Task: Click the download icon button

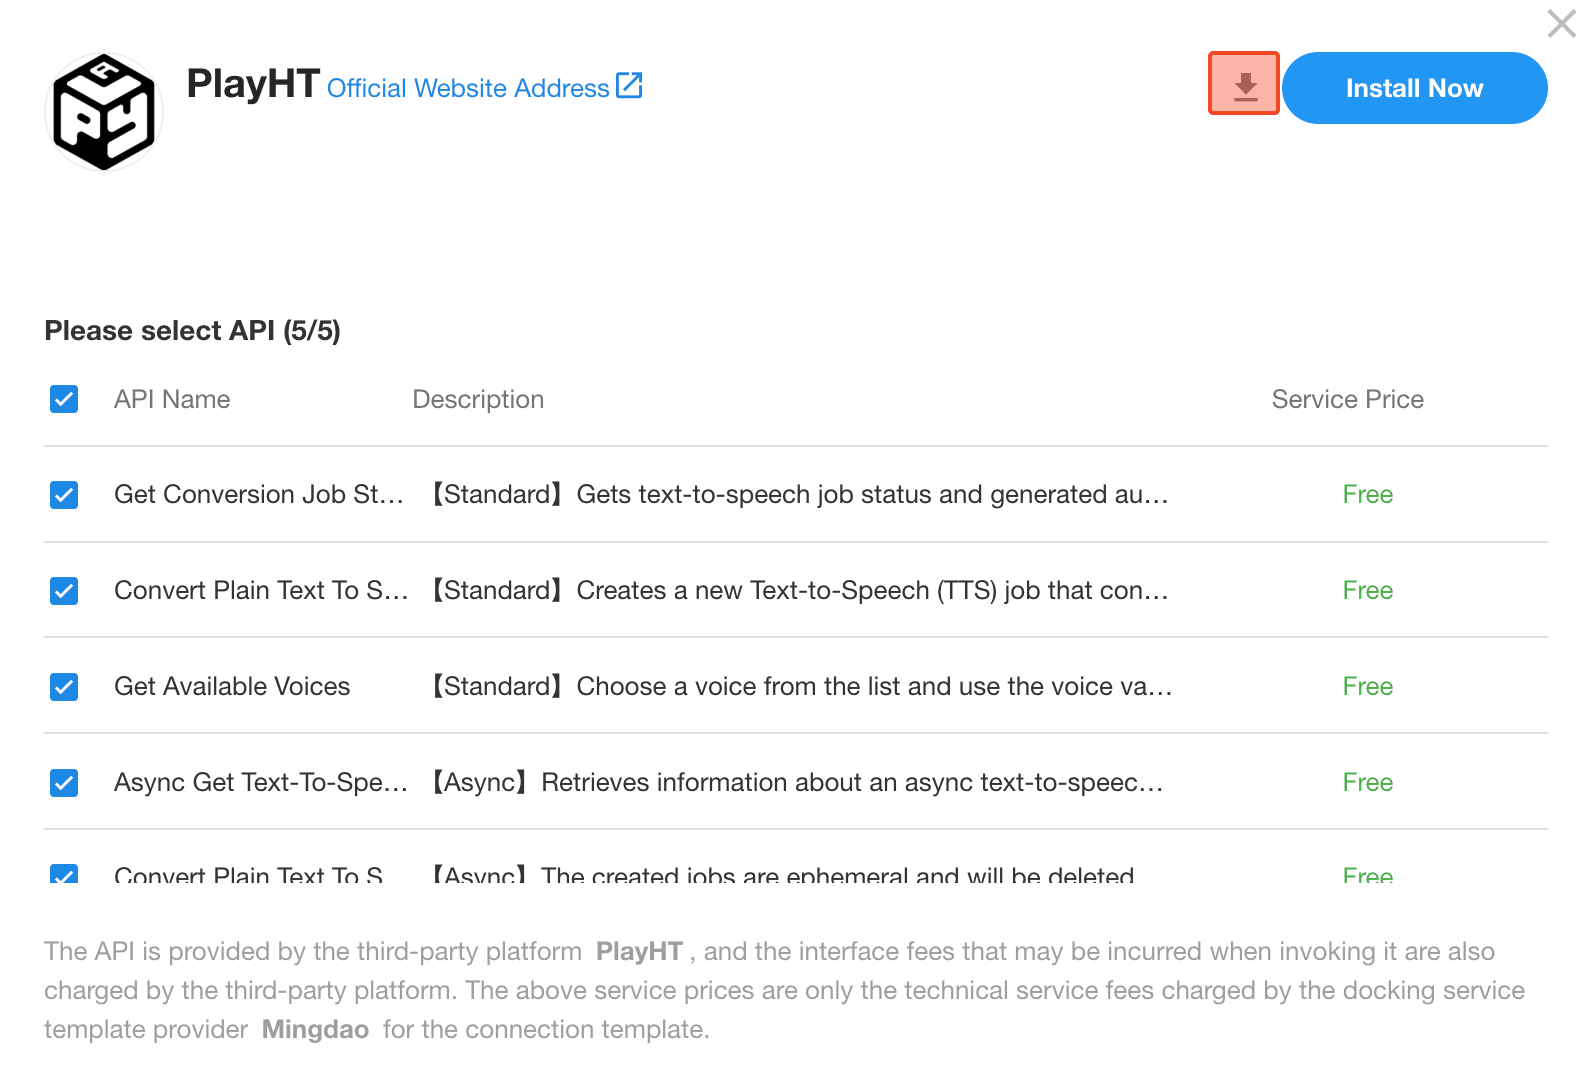Action: pos(1244,85)
